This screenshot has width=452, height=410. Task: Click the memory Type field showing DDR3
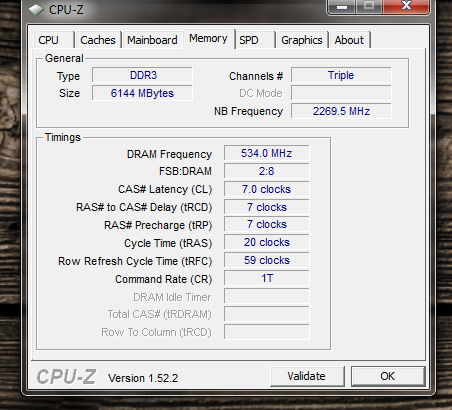[x=142, y=75]
